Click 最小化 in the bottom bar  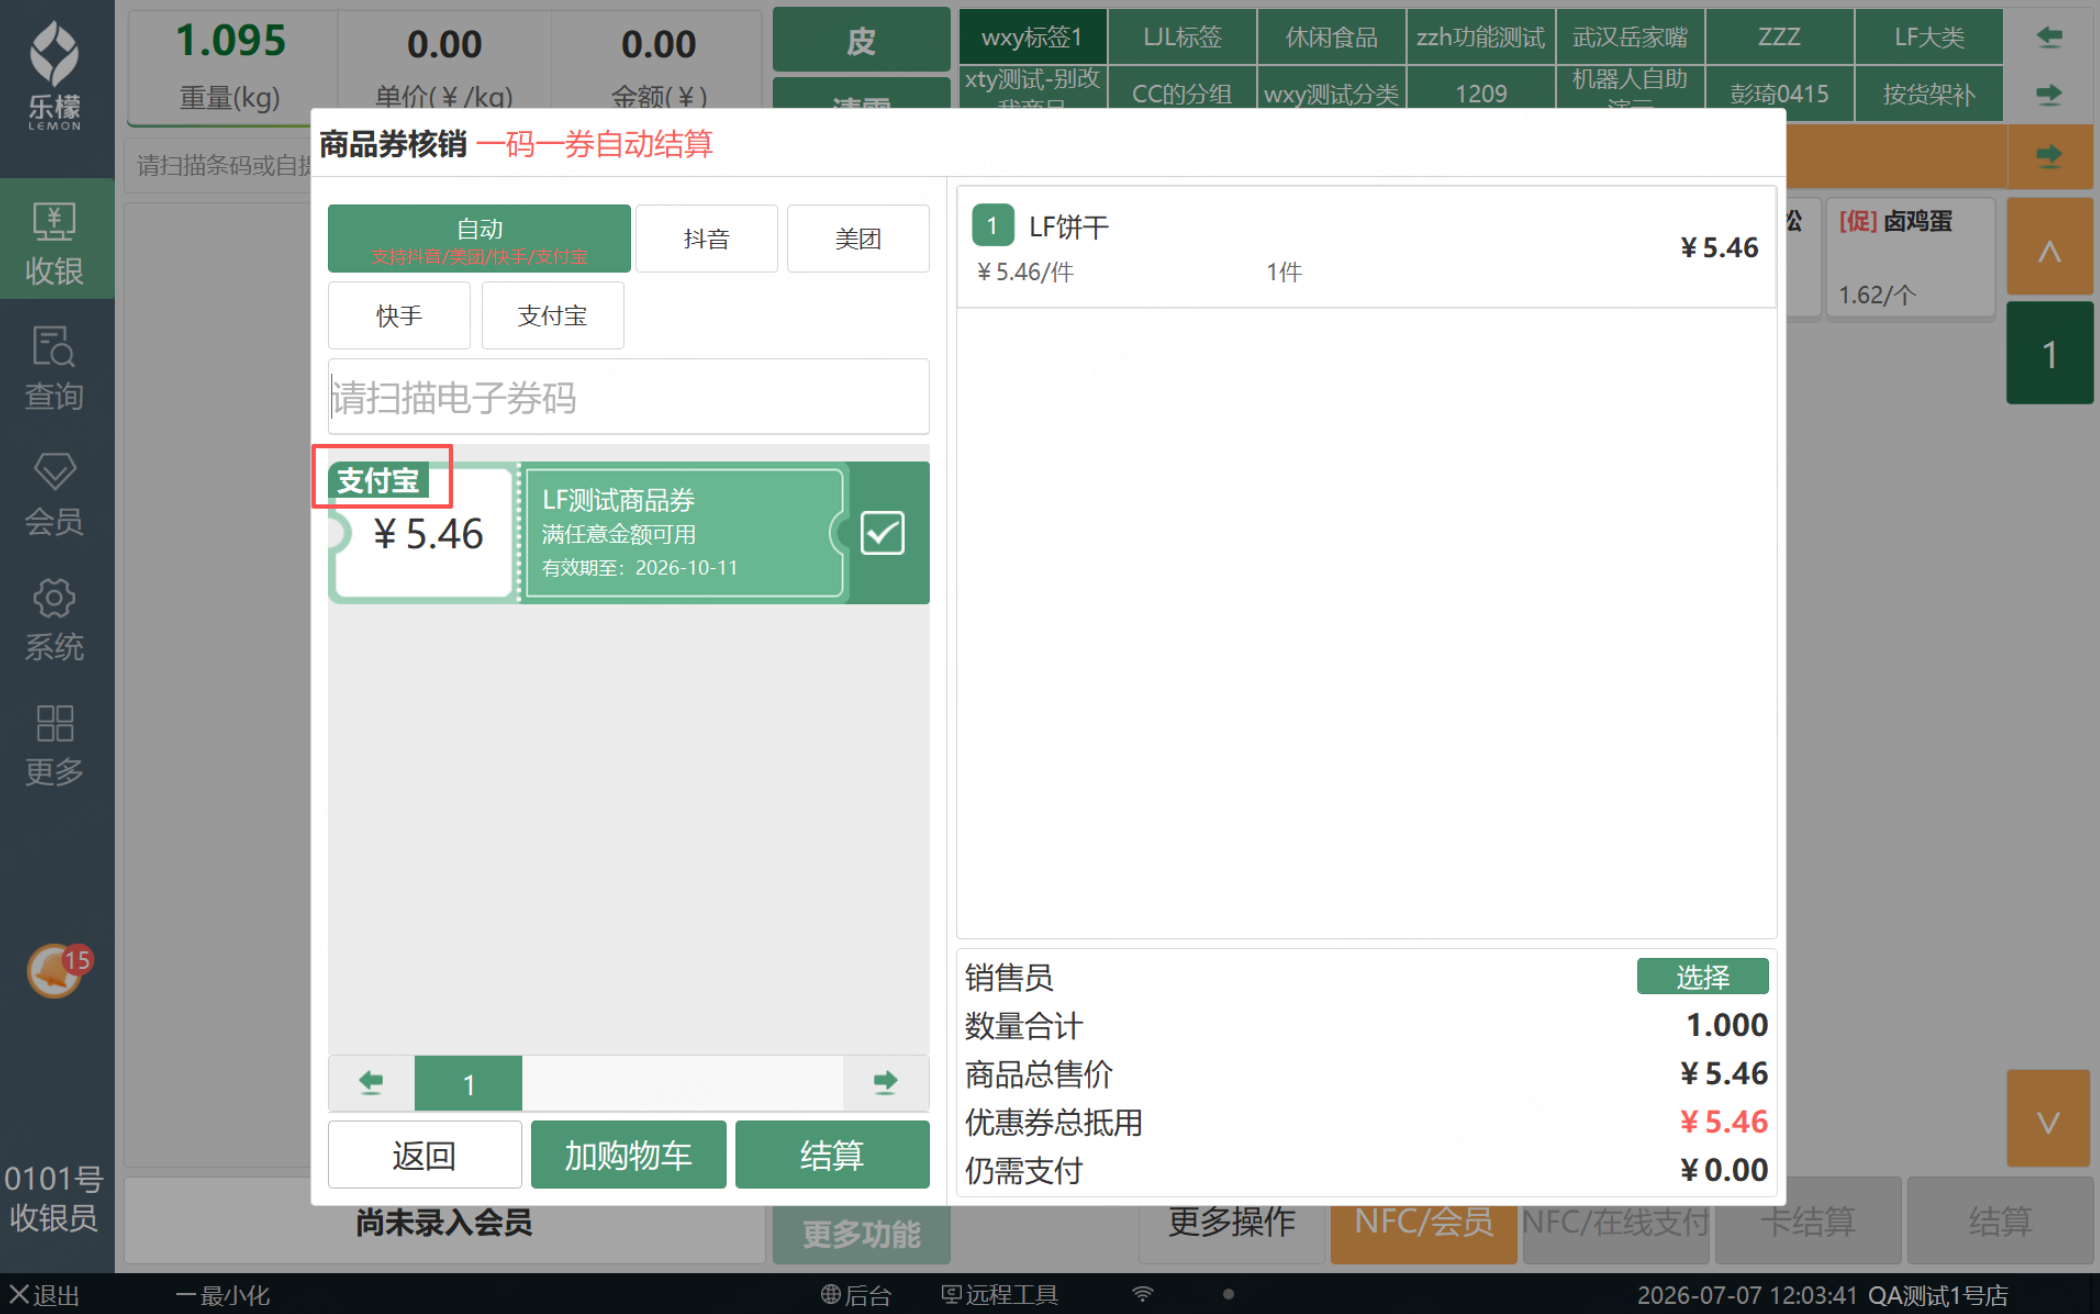222,1295
